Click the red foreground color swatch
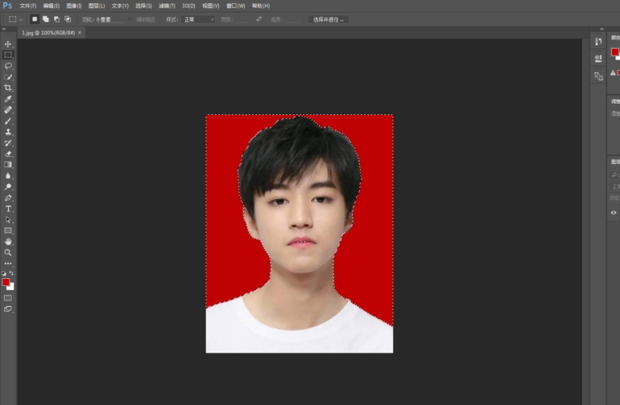Image resolution: width=620 pixels, height=405 pixels. (6, 282)
